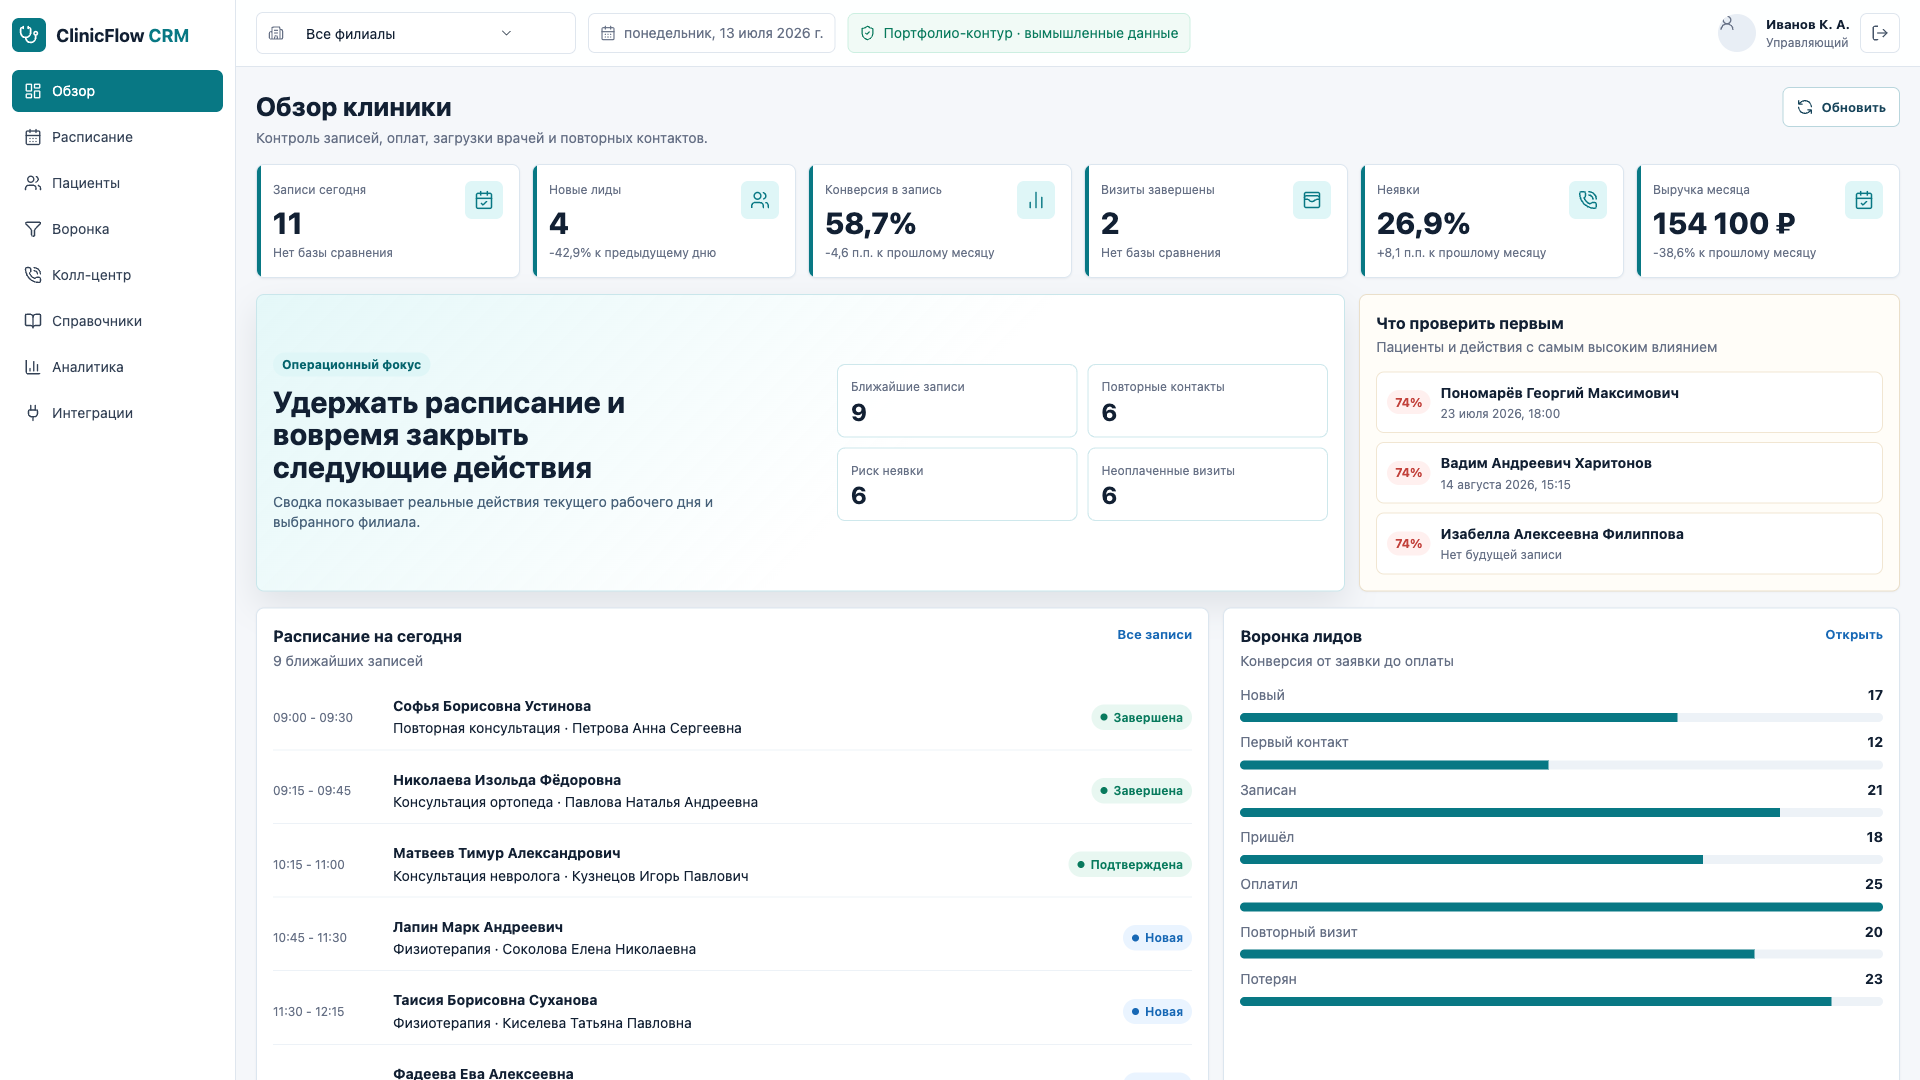Select appointment of Софья Борисовна Устинова
Image resolution: width=1920 pixels, height=1080 pixels.
(732, 717)
